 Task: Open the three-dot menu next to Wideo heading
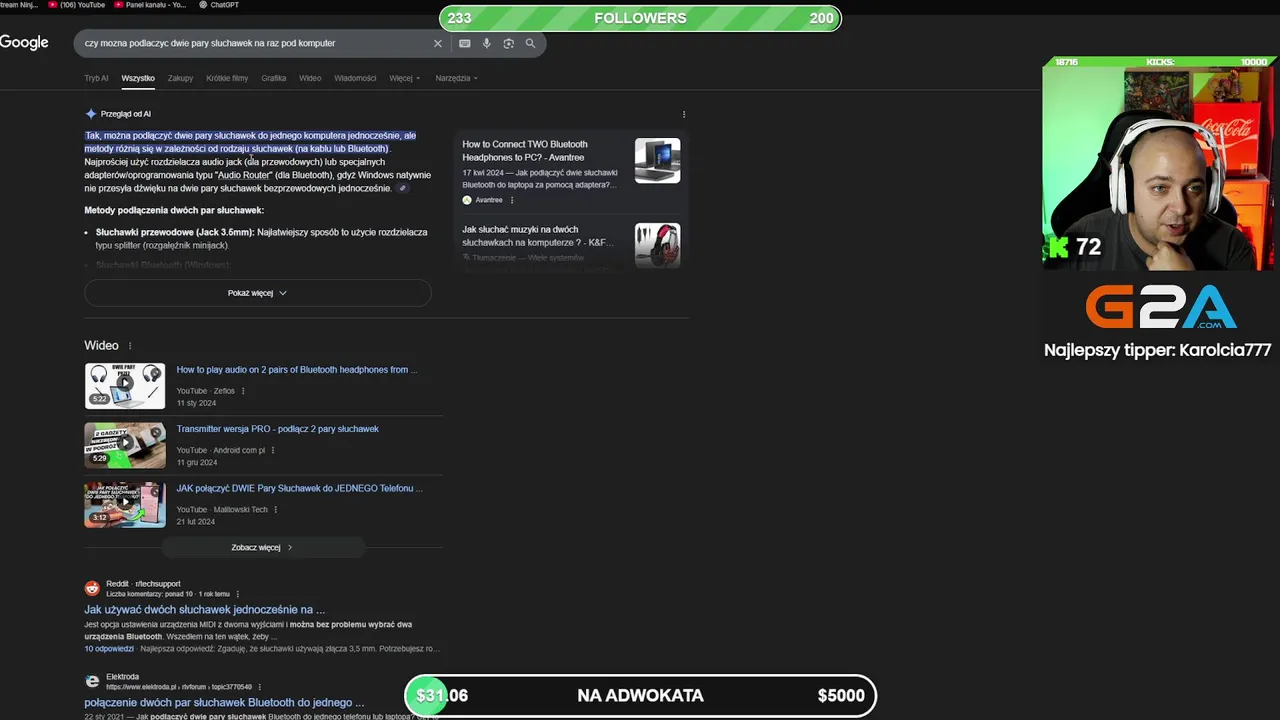[130, 346]
